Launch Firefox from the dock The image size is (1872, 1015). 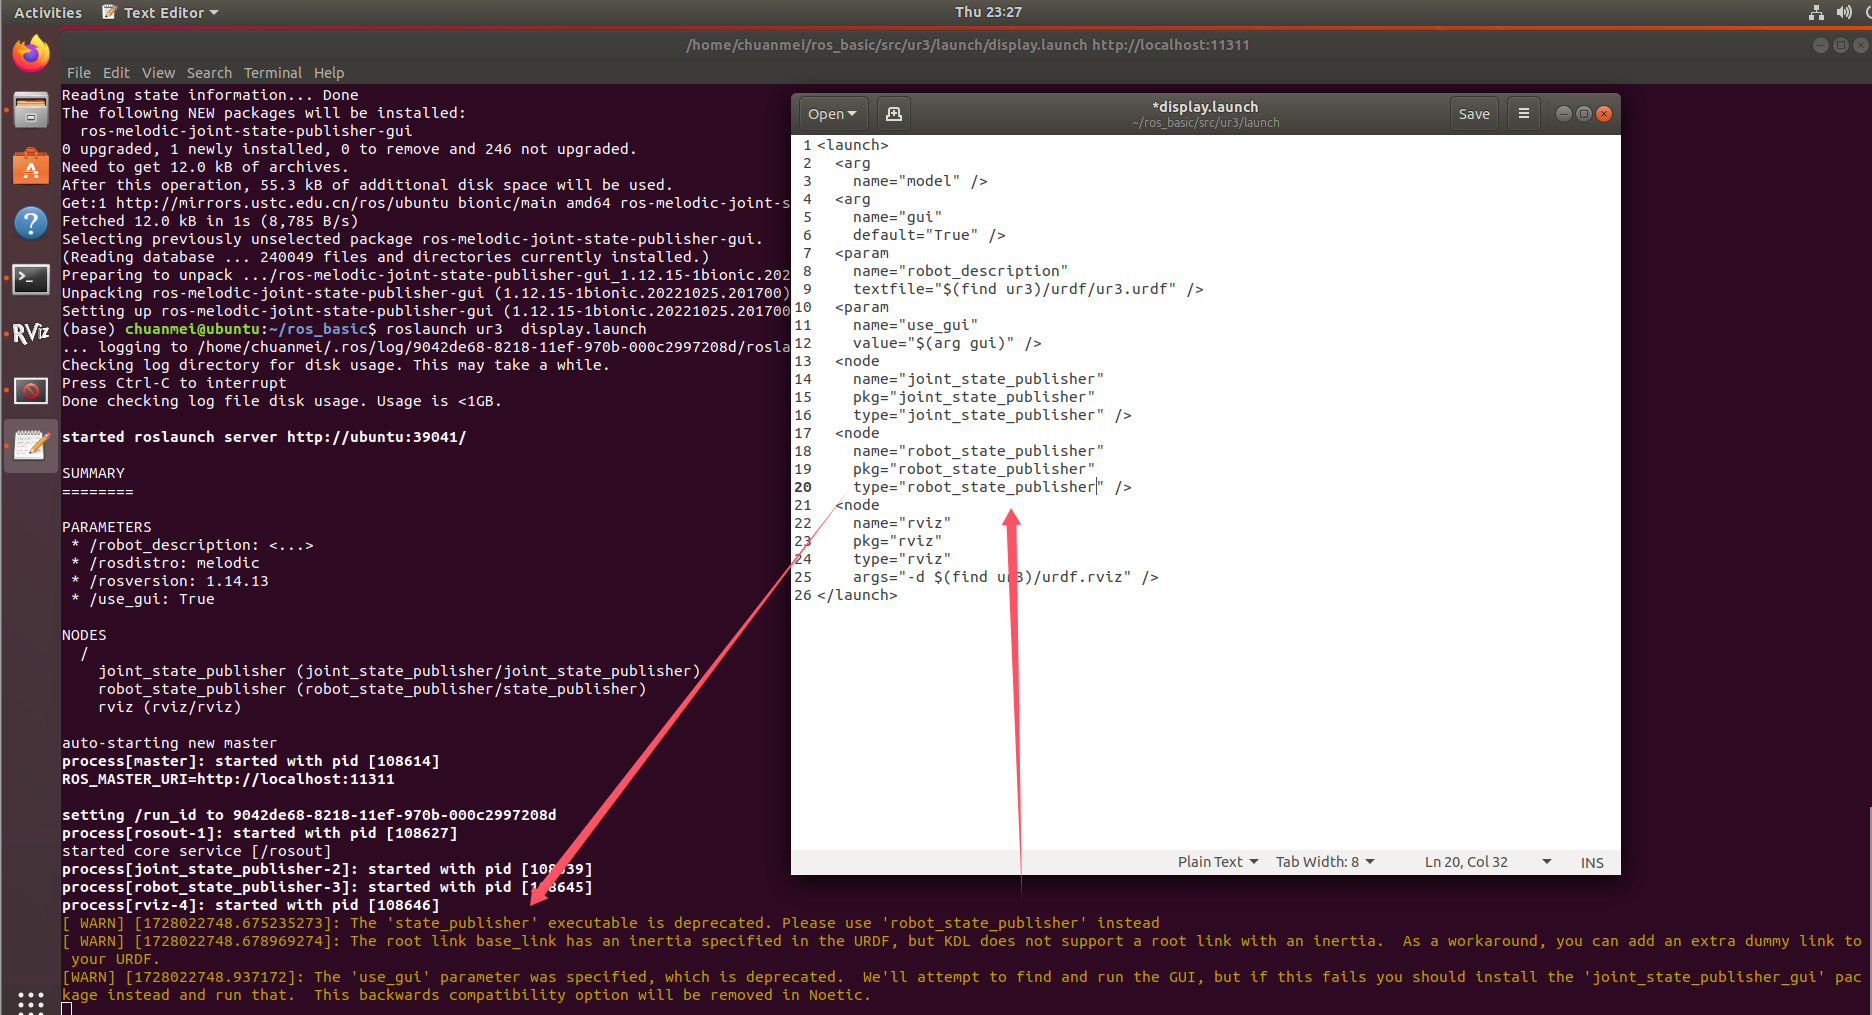pyautogui.click(x=31, y=53)
